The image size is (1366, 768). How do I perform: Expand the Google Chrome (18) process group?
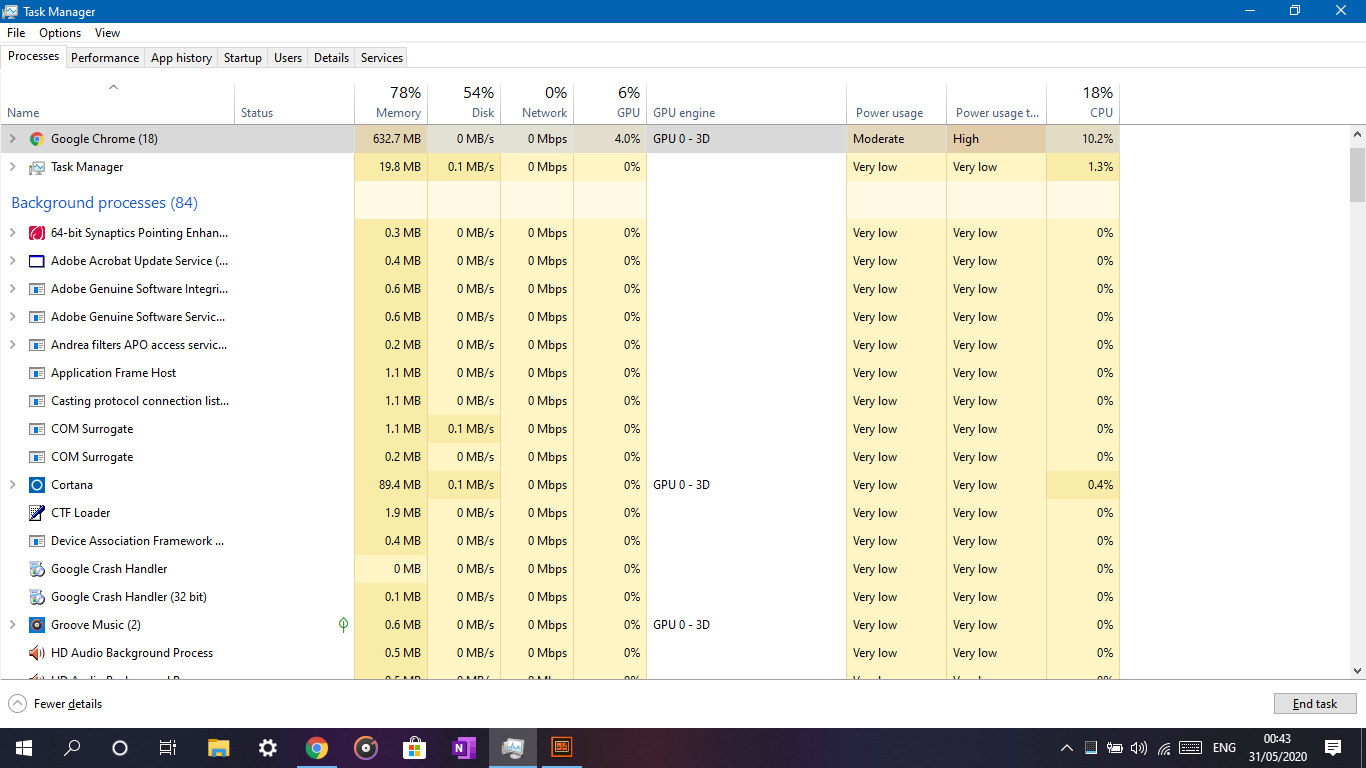coord(13,139)
